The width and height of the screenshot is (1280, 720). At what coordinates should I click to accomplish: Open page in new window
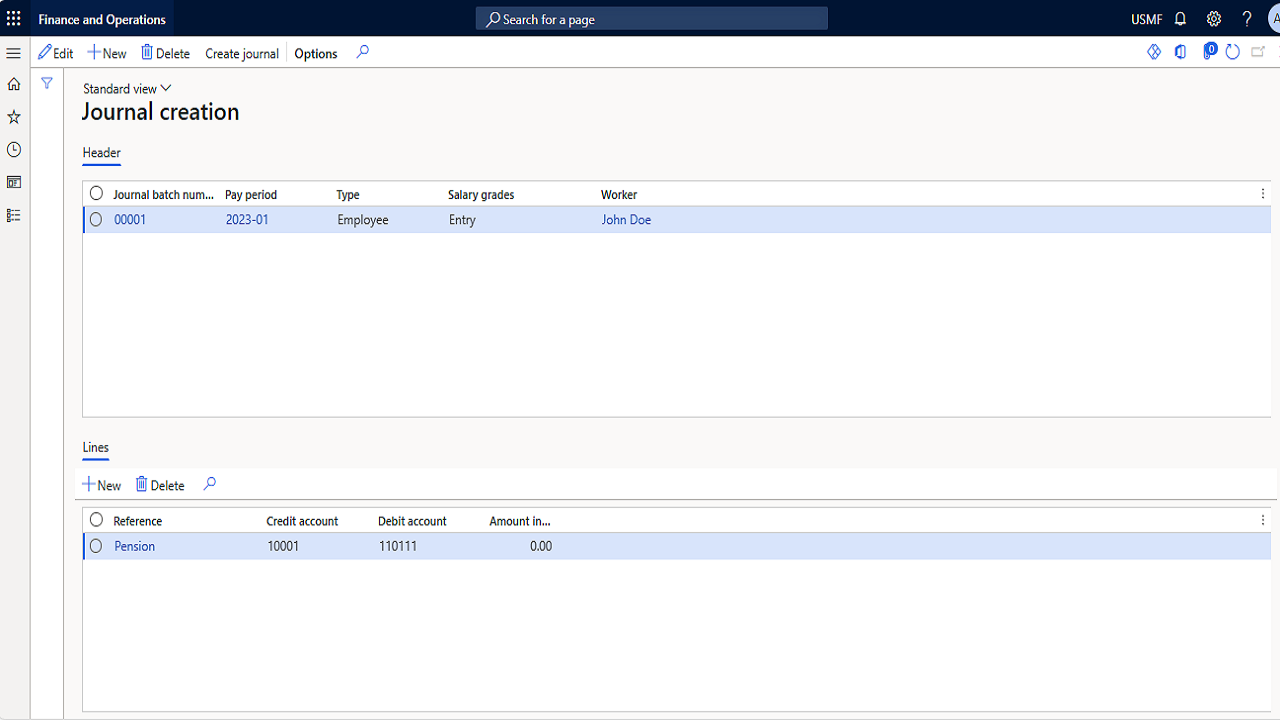[1259, 52]
